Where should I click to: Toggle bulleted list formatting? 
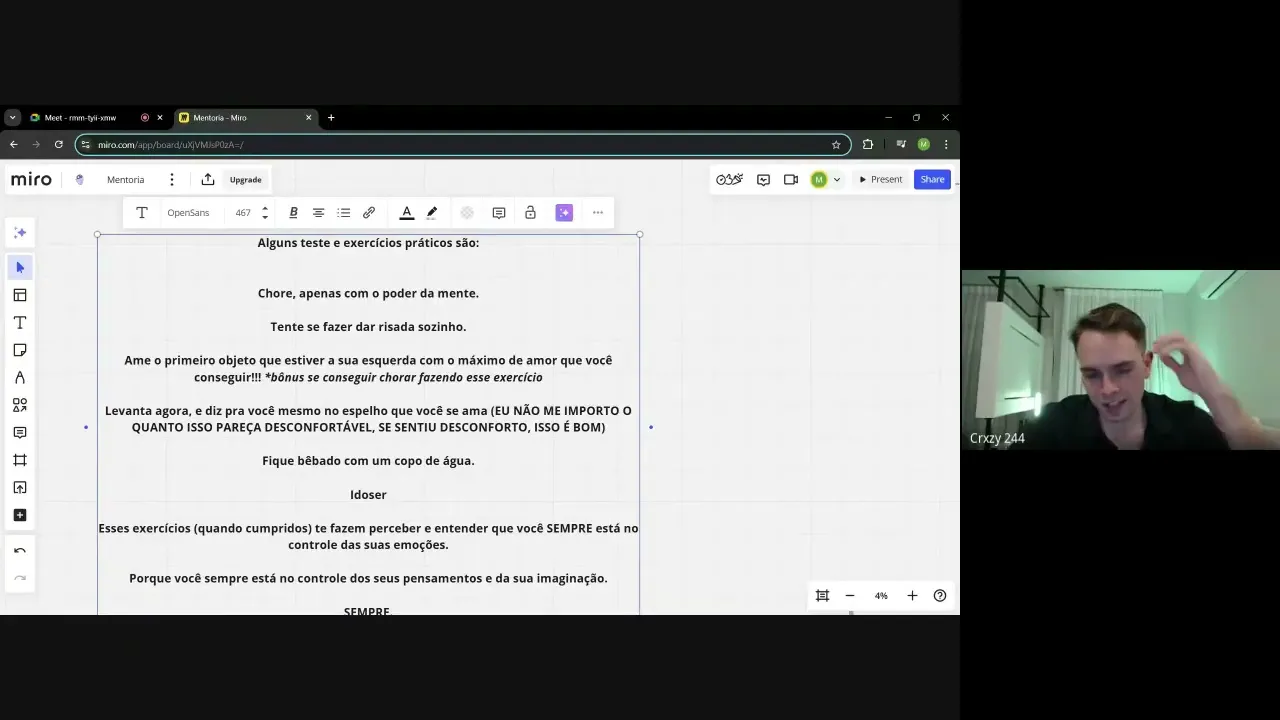[x=344, y=213]
